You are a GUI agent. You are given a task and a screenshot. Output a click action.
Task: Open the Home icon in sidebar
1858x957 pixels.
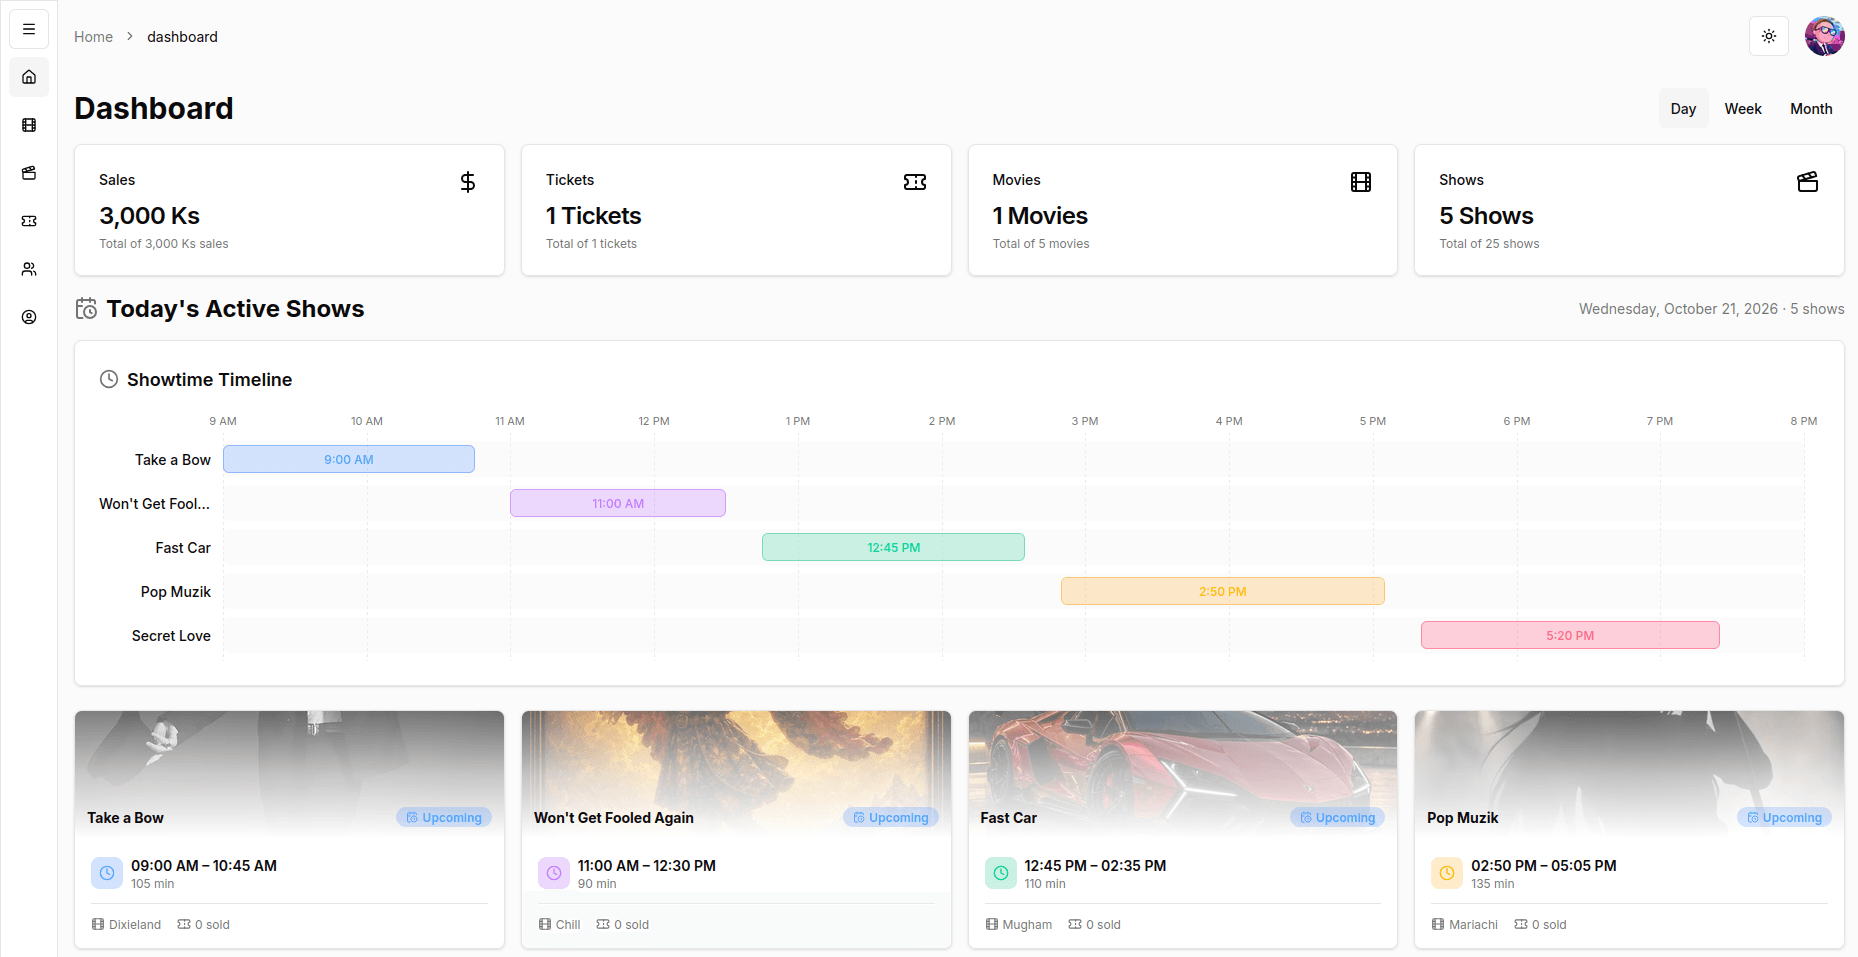[29, 77]
